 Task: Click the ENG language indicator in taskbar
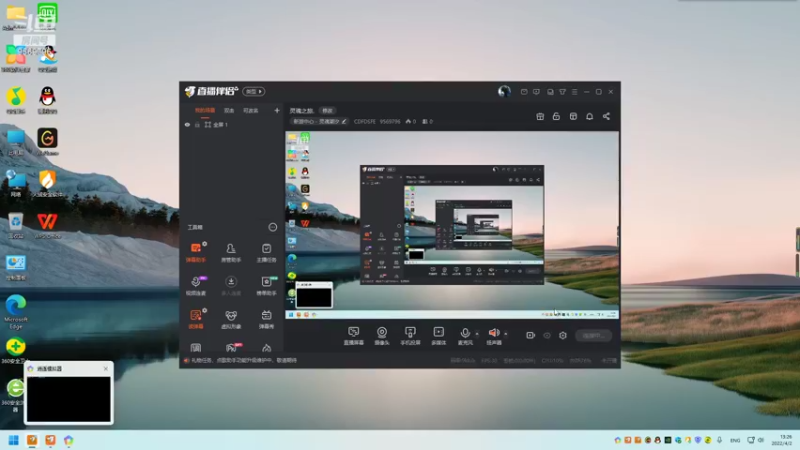735,440
